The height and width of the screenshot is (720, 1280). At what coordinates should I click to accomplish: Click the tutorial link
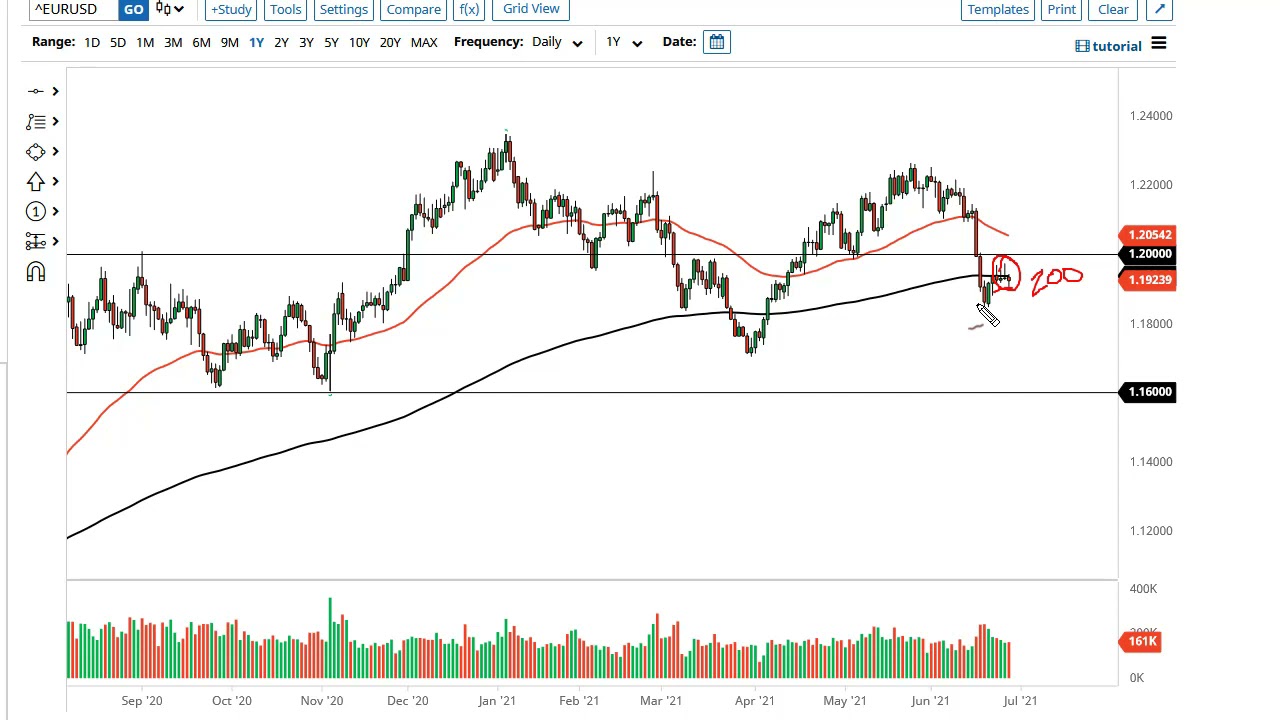[1108, 46]
